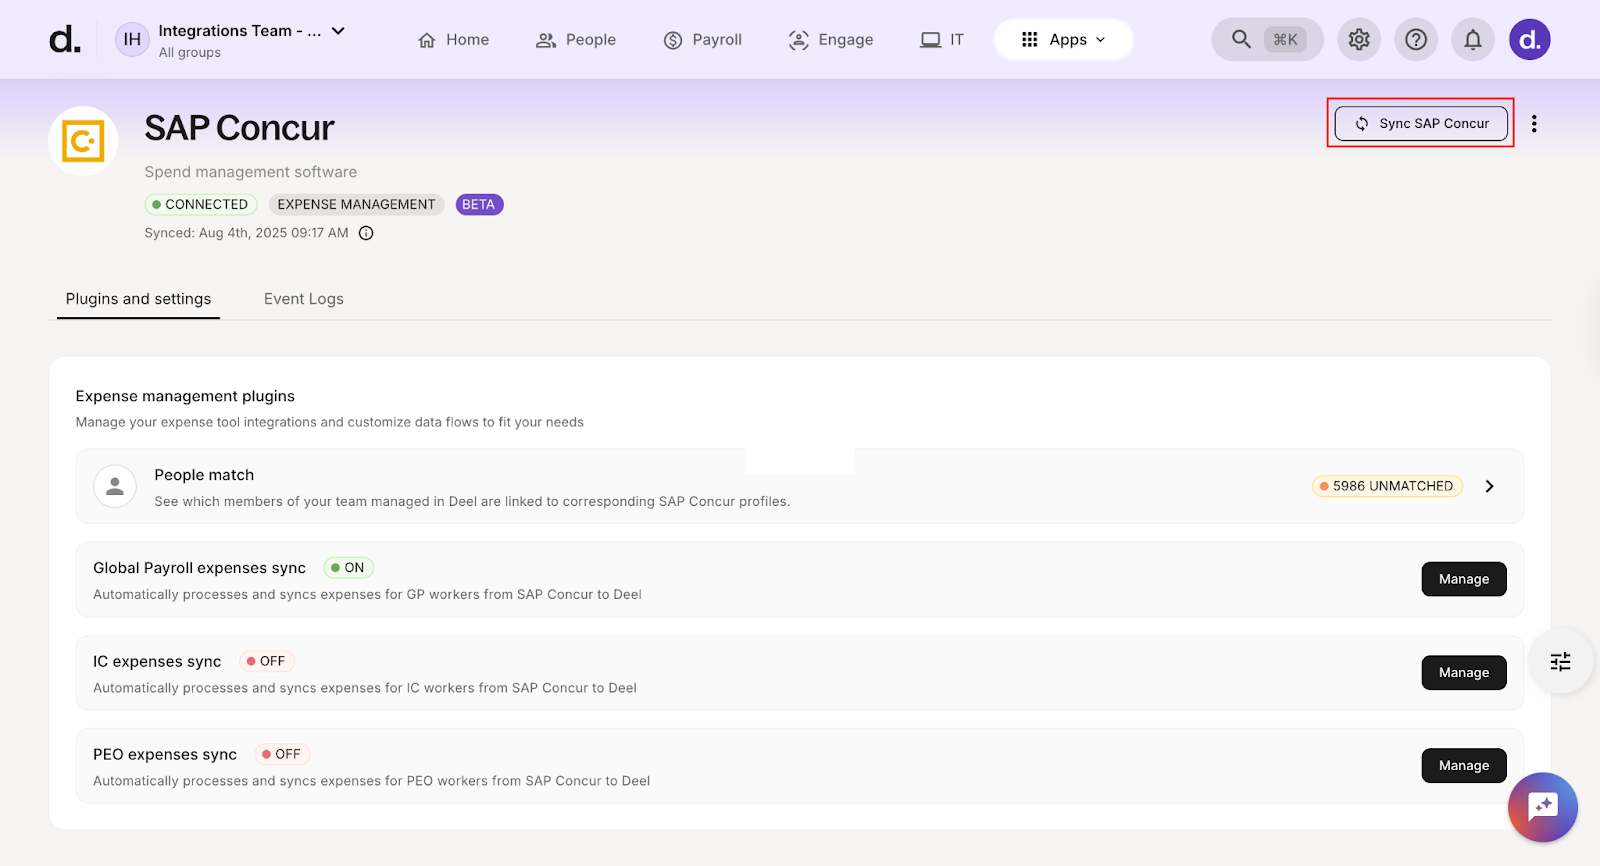Click the filter sliders floating icon

point(1560,662)
